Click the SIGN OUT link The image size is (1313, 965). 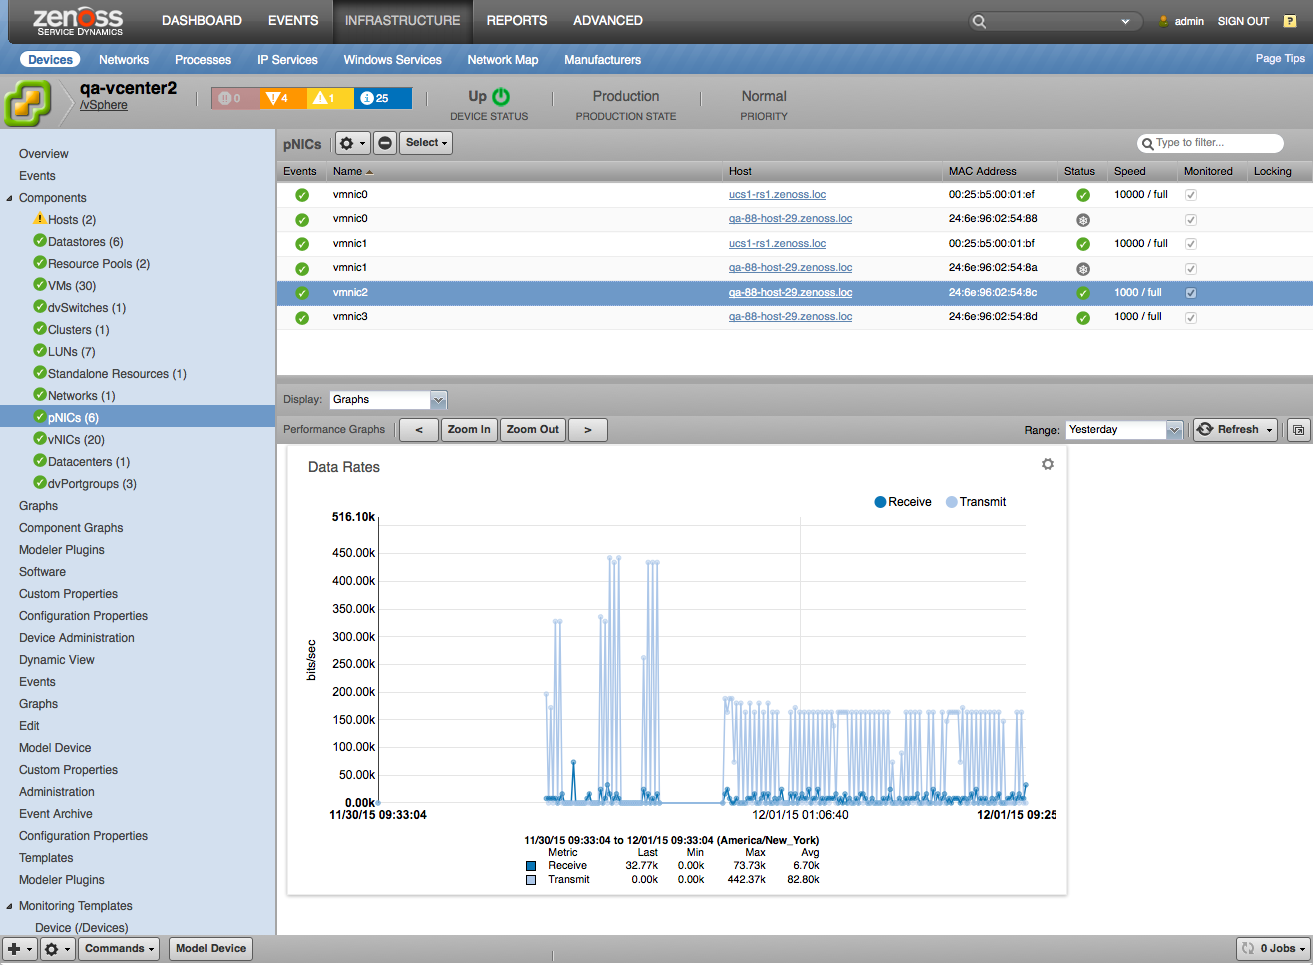pyautogui.click(x=1243, y=21)
